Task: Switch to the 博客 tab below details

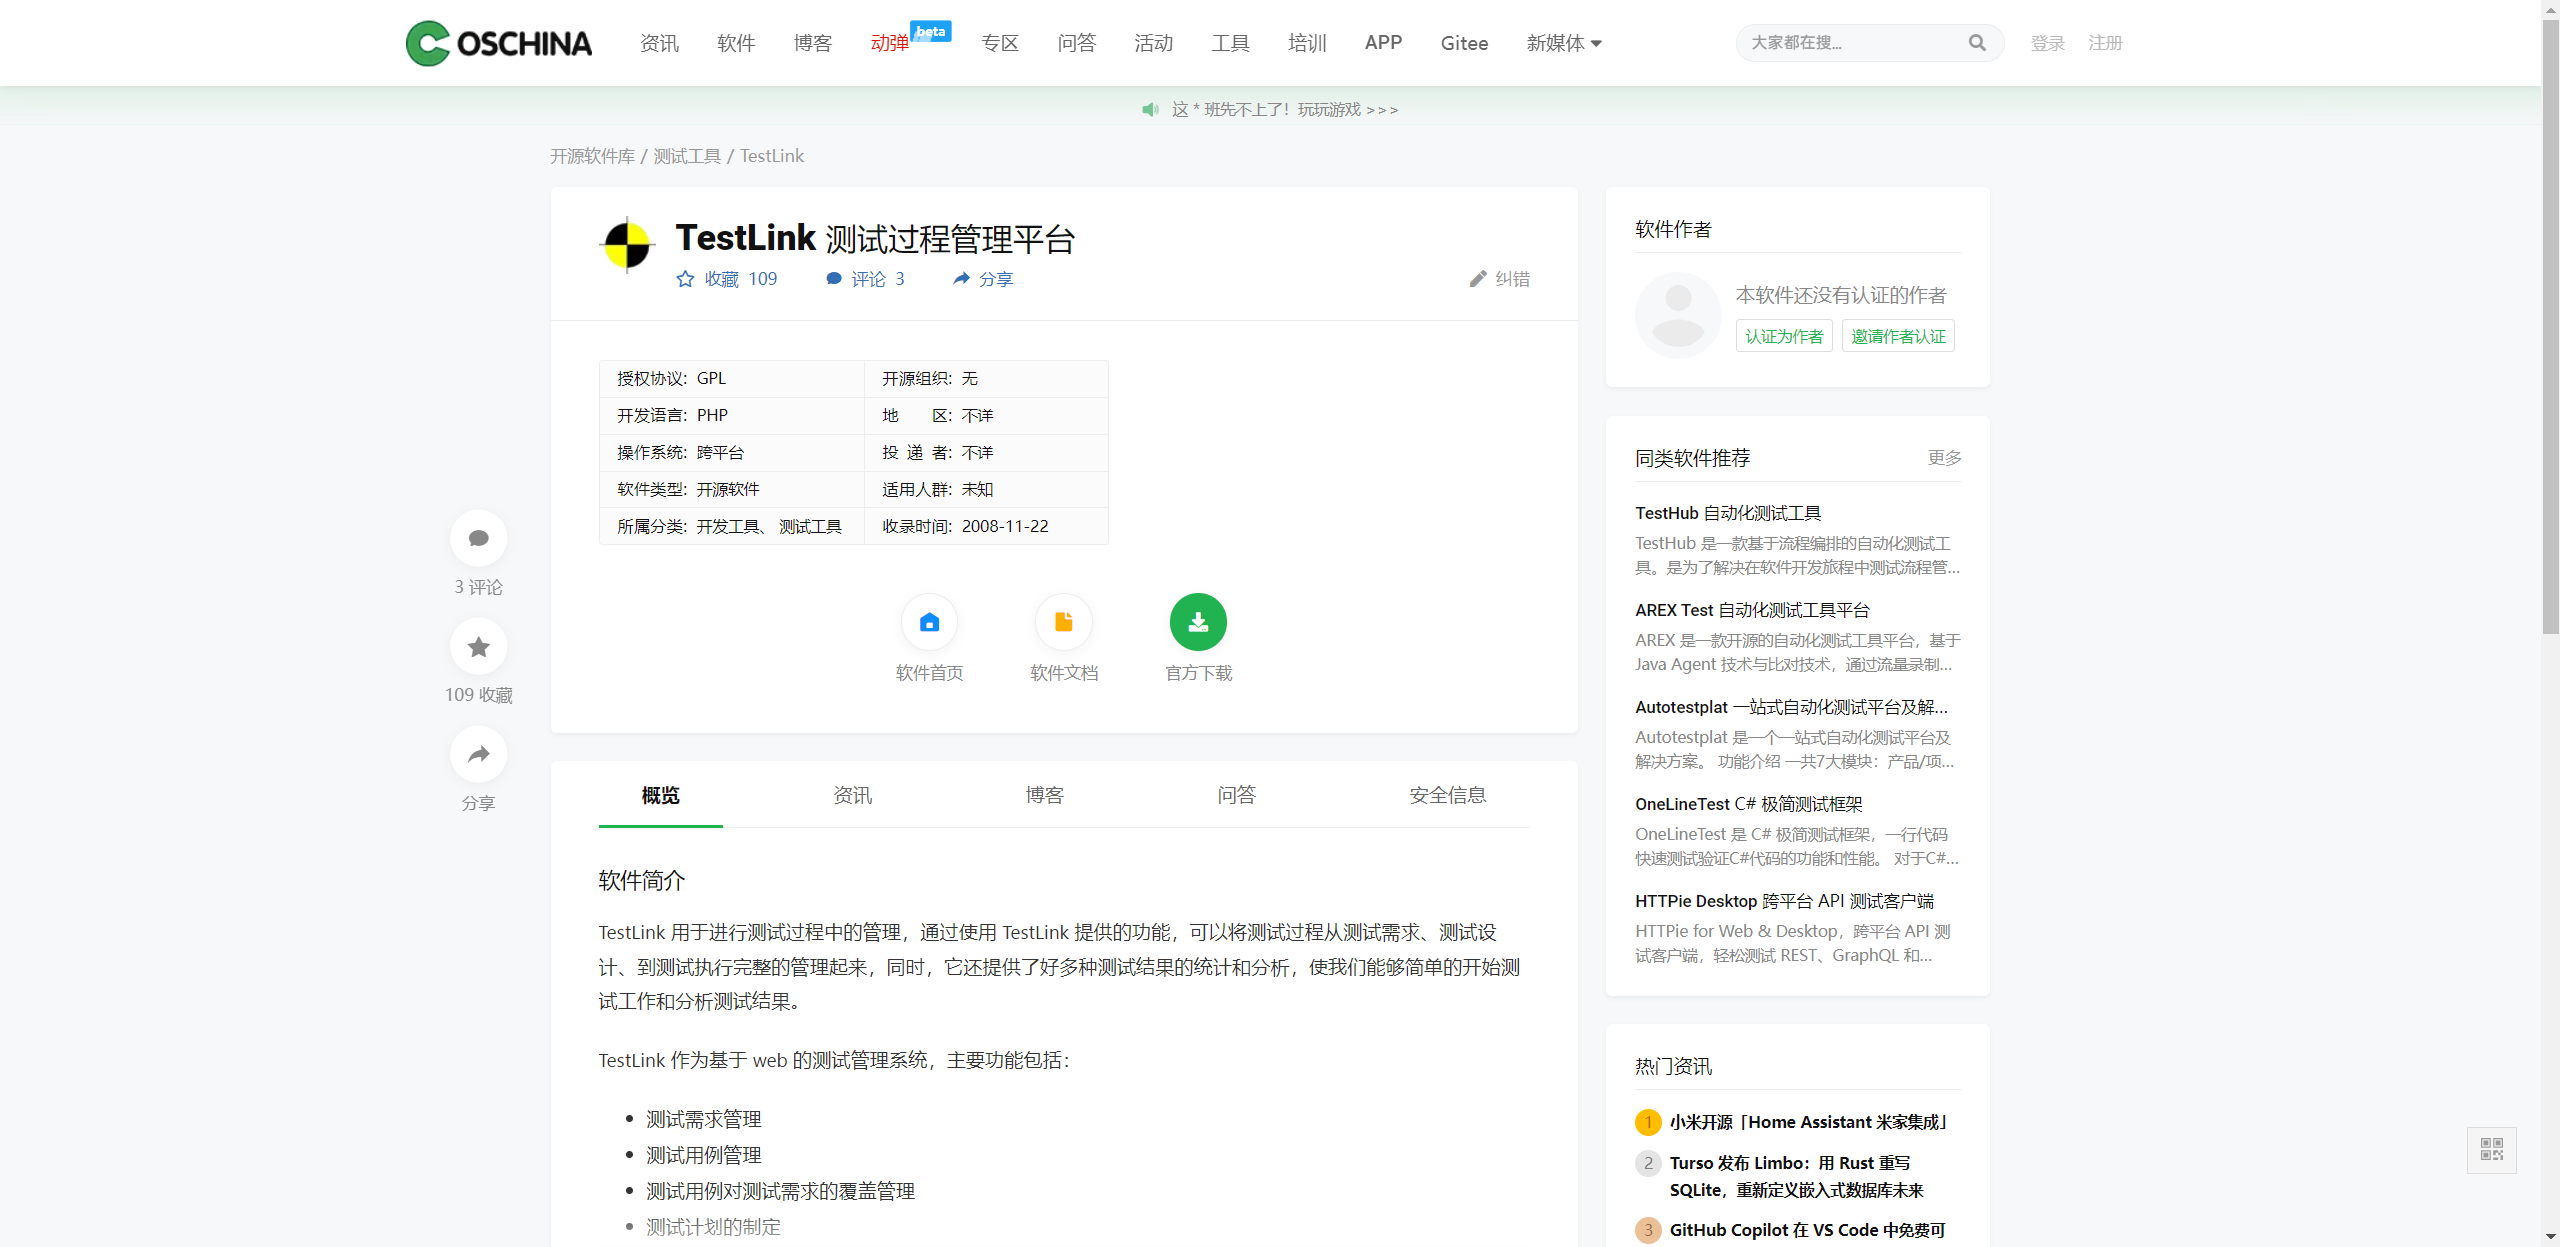Action: click(x=1045, y=795)
